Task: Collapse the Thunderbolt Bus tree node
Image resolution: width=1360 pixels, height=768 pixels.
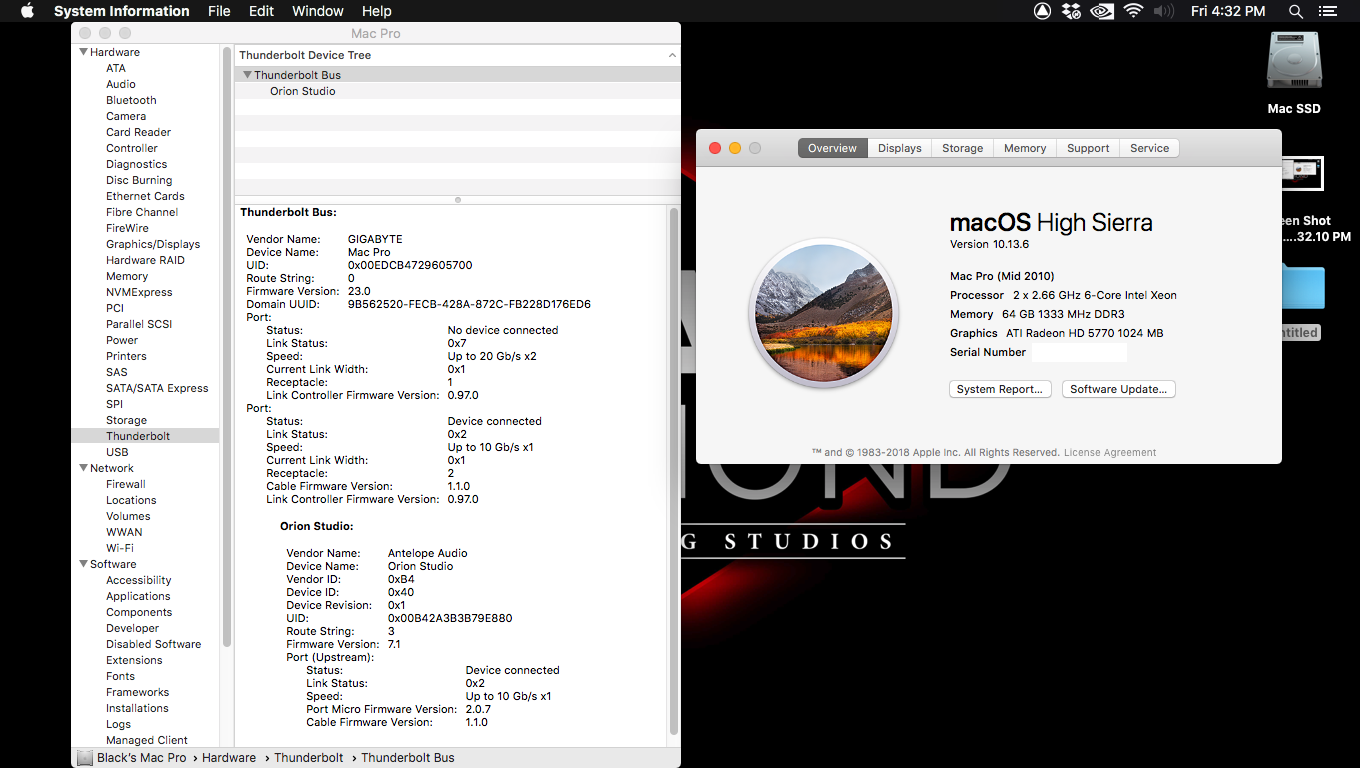Action: coord(247,75)
